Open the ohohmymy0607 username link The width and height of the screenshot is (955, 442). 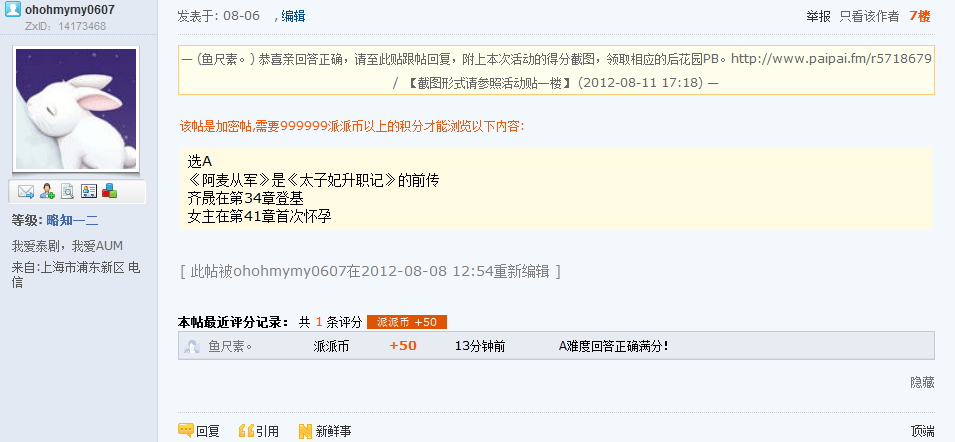[x=69, y=10]
